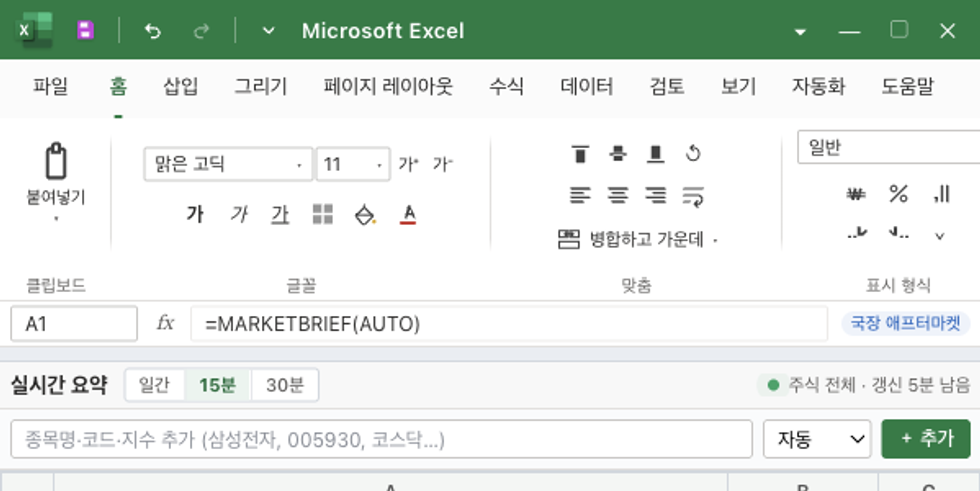Click the 주식 전체 · 갱신 5분 남음 status

point(864,385)
